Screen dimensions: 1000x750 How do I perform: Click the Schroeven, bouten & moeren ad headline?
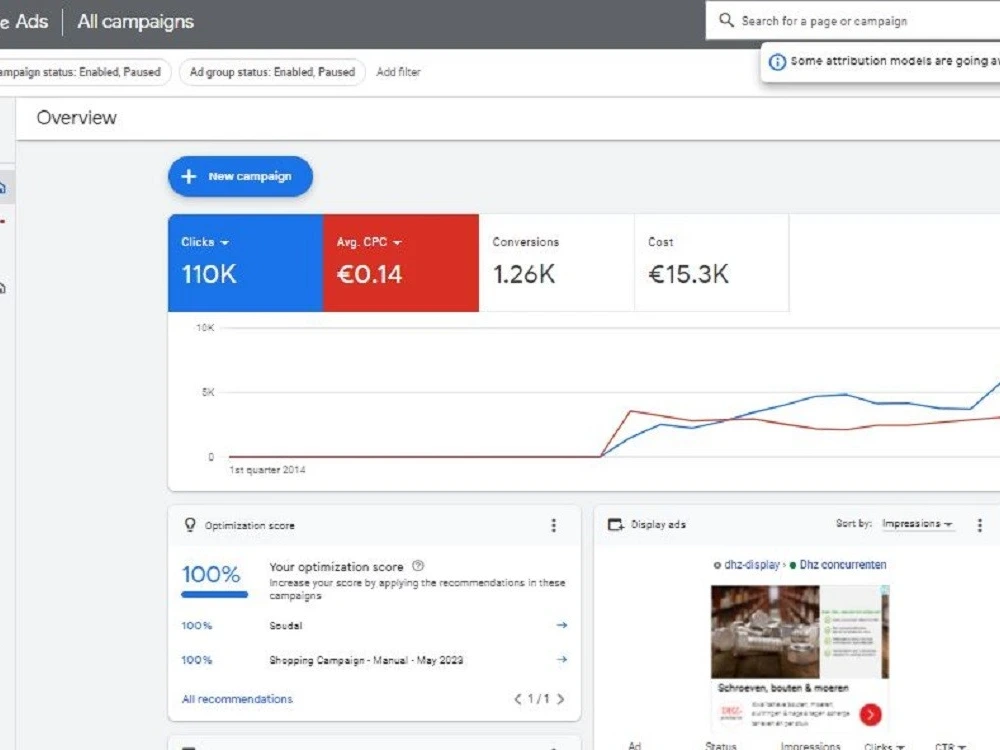tap(783, 688)
